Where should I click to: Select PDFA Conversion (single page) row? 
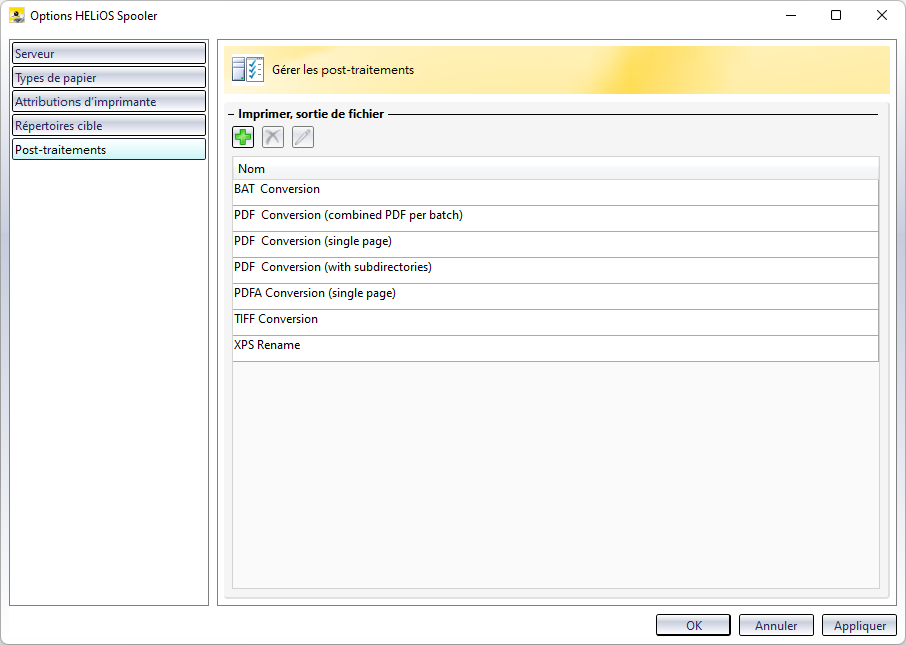click(555, 296)
